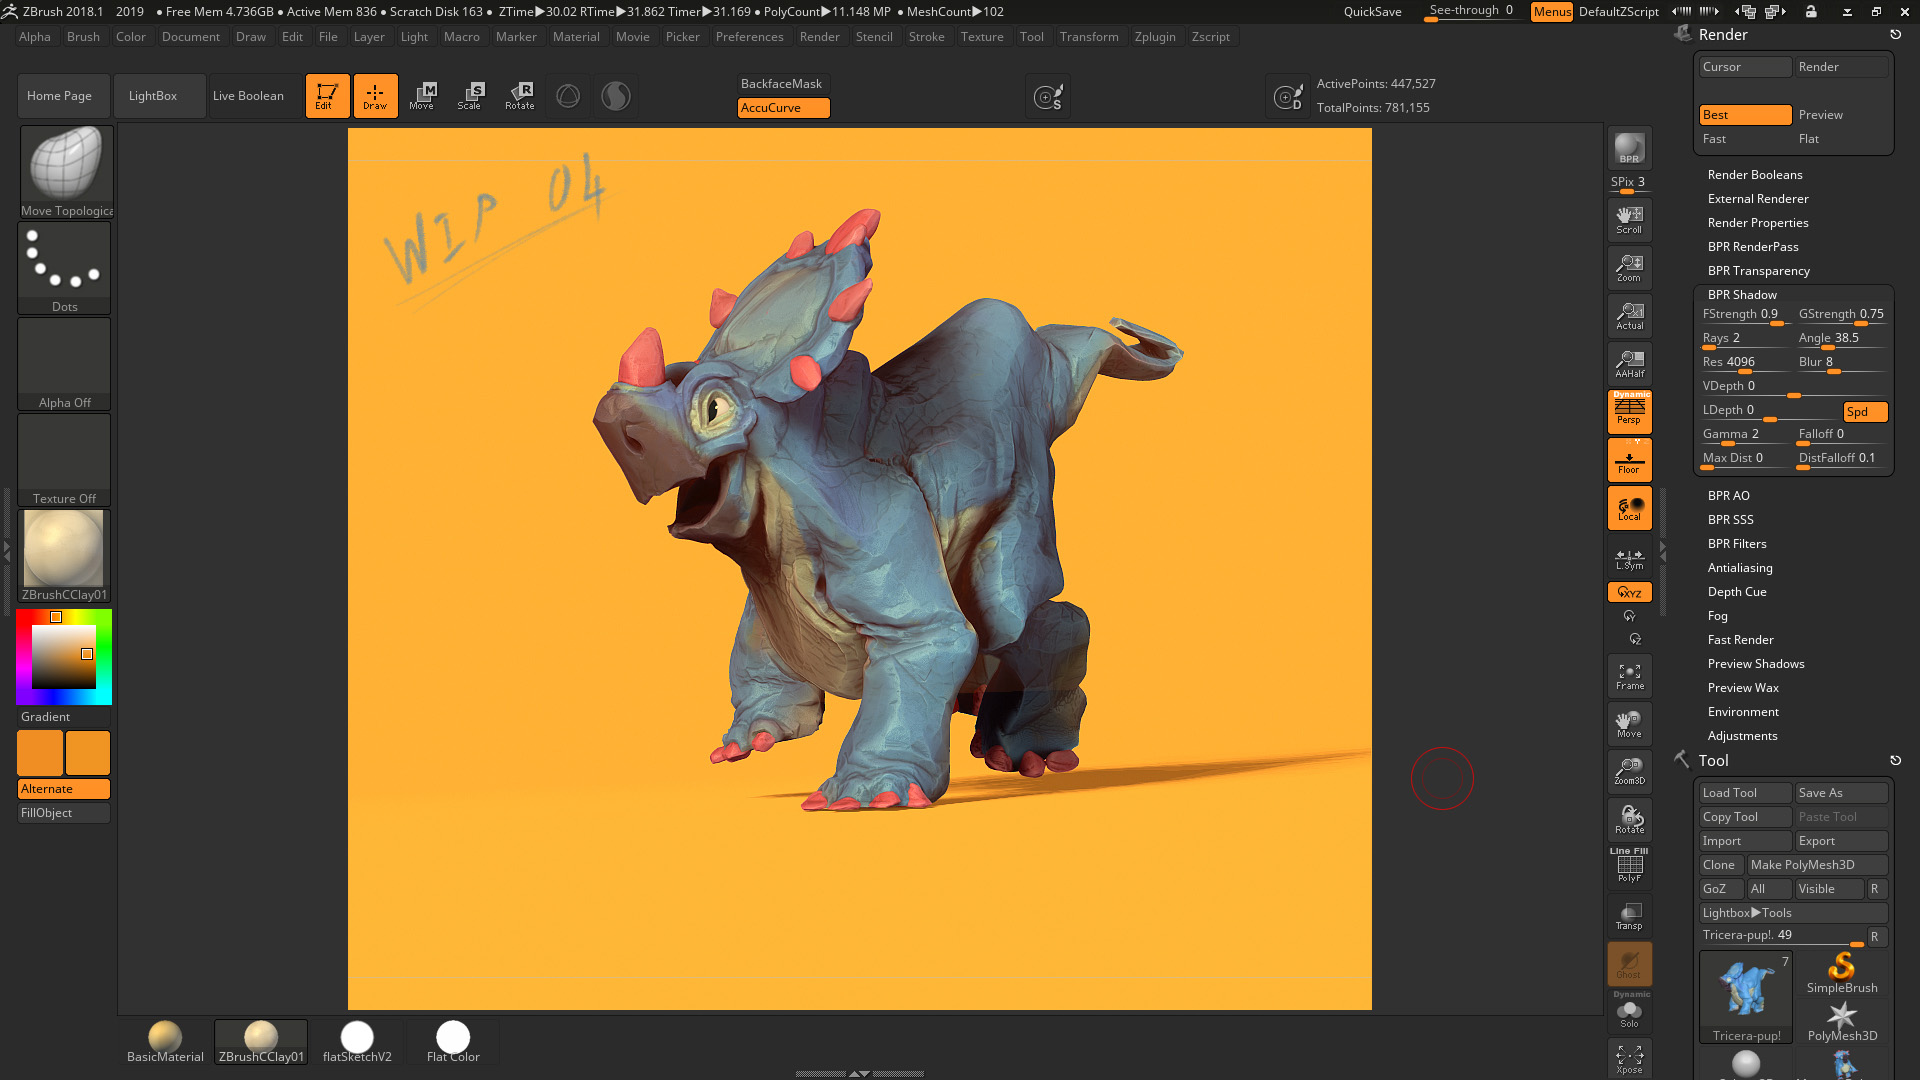
Task: Click the AAHalf icon
Action: pos(1629,364)
